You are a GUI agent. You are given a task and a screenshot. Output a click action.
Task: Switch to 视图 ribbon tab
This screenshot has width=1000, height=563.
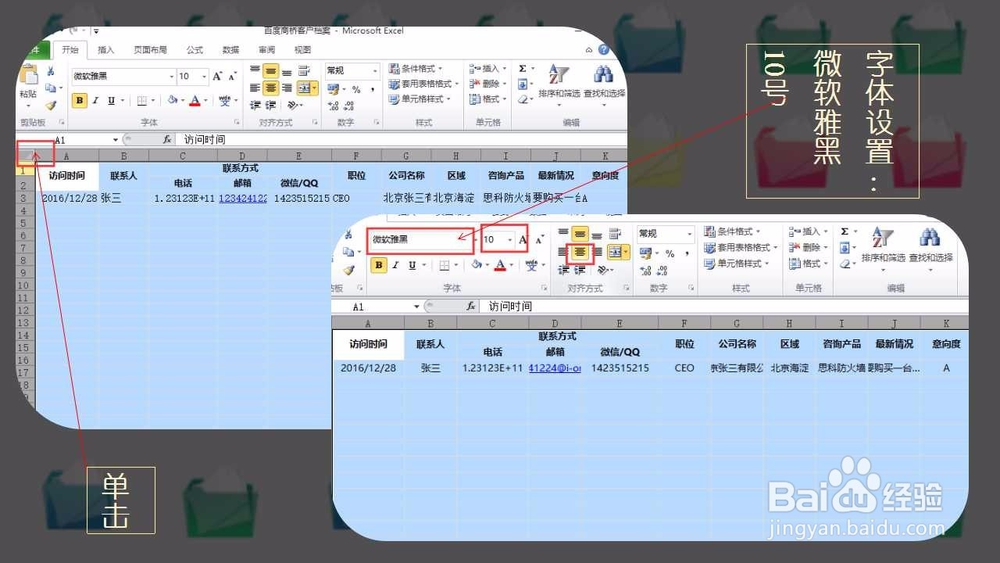pos(303,50)
